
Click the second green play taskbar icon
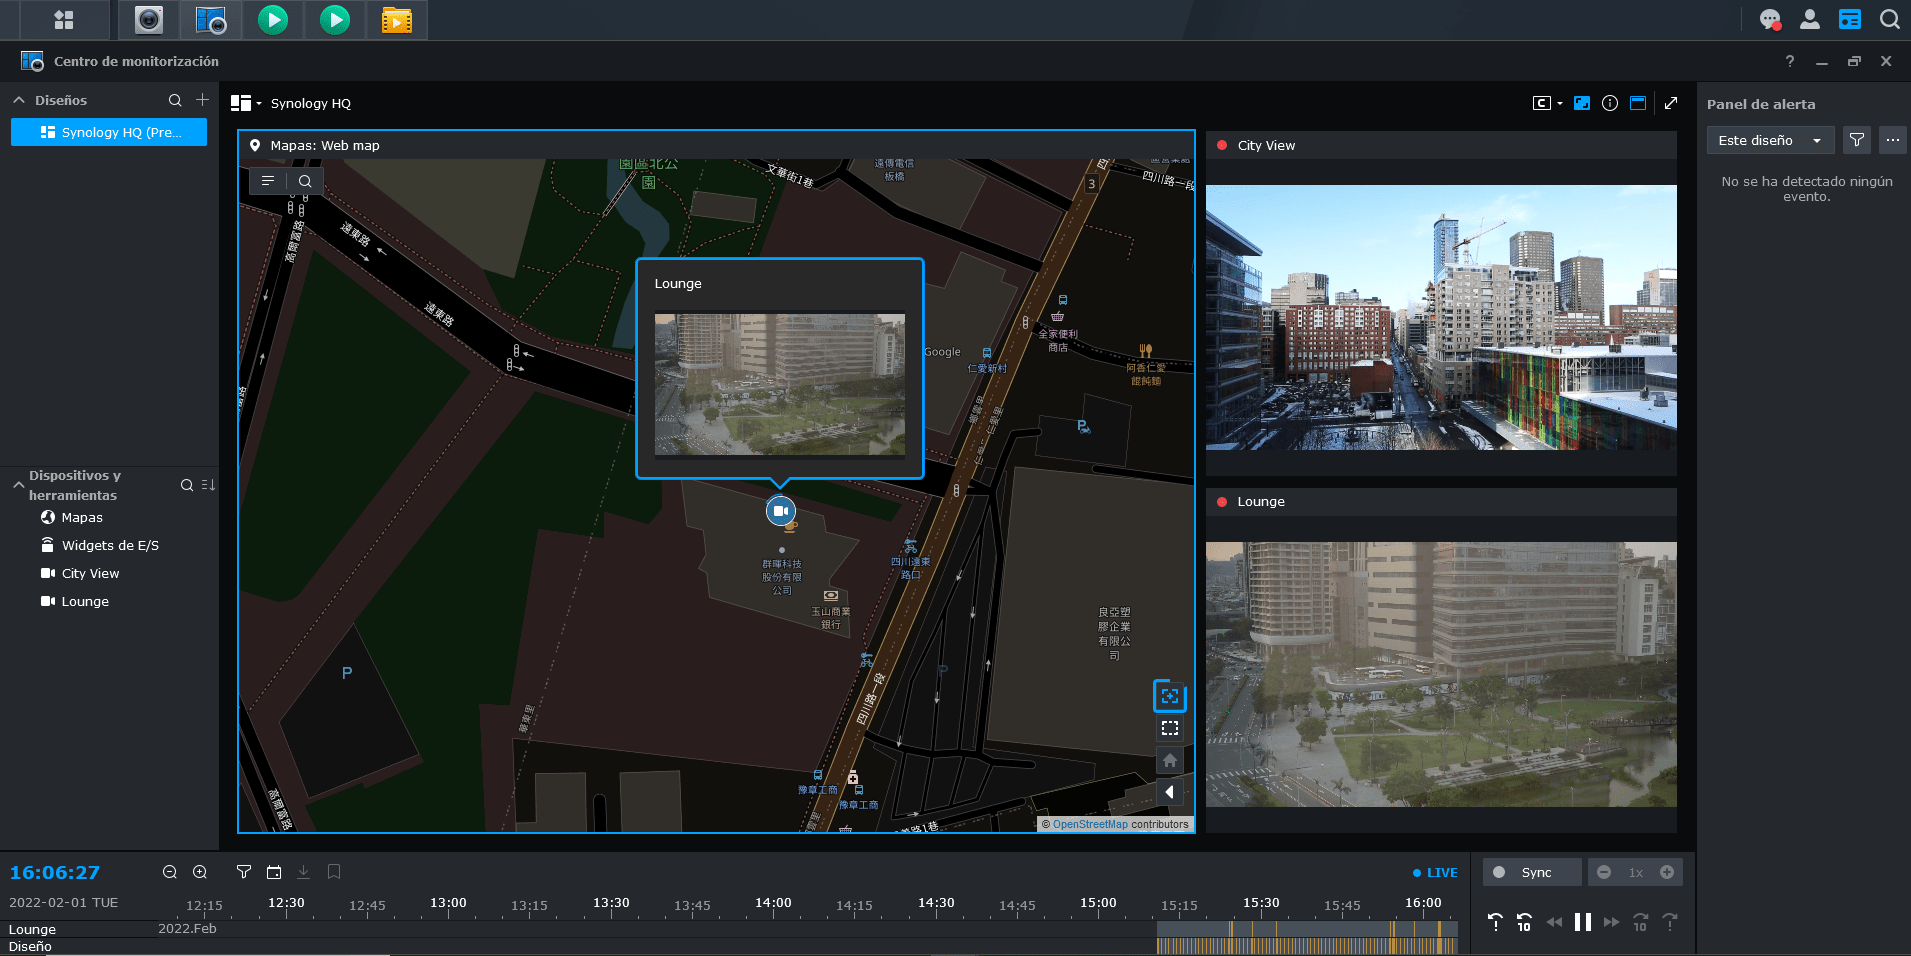[335, 20]
